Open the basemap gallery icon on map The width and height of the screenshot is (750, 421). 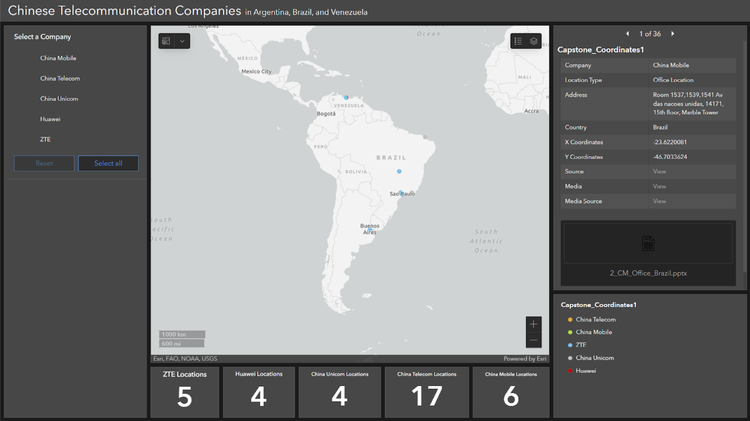(166, 41)
